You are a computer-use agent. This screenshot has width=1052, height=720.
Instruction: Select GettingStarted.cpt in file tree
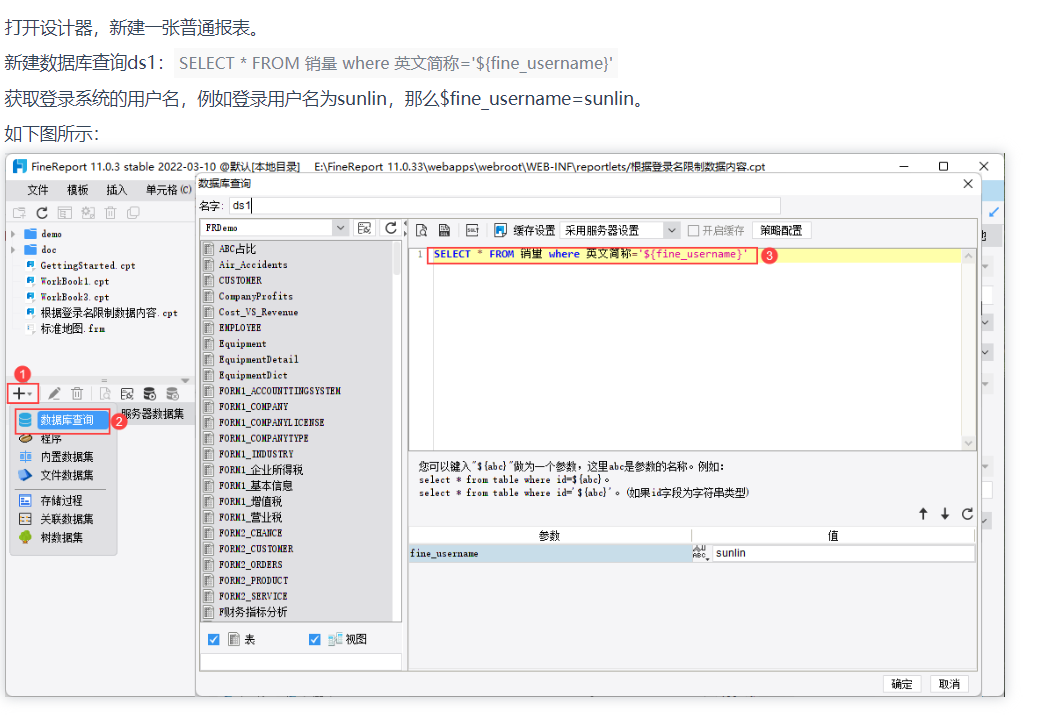tap(88, 266)
